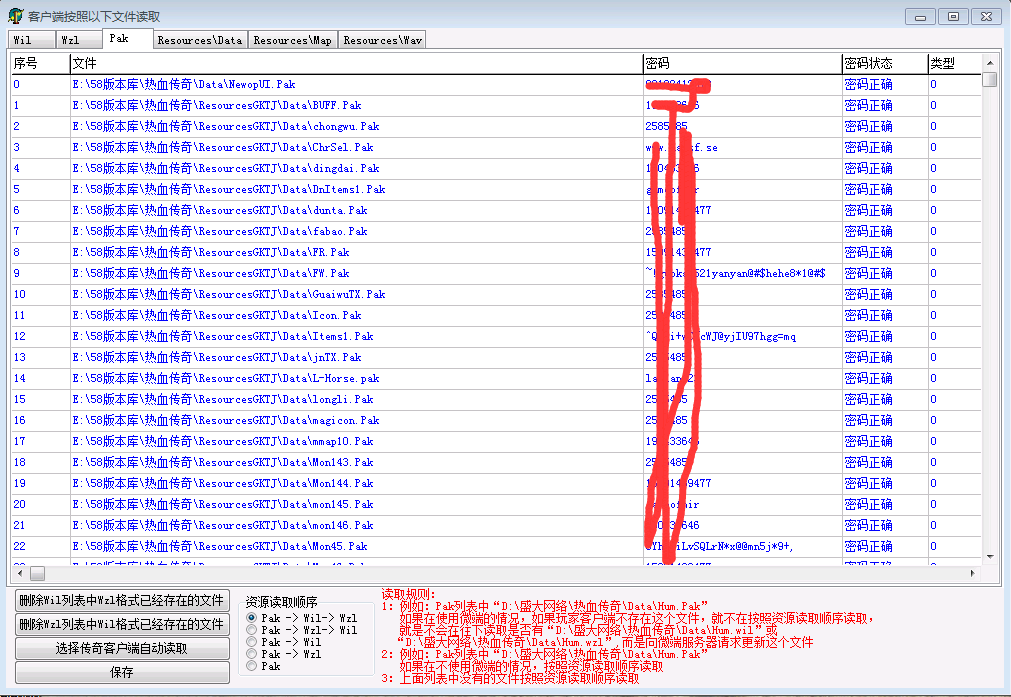
Task: Click the application icon in the title bar
Action: (15, 16)
